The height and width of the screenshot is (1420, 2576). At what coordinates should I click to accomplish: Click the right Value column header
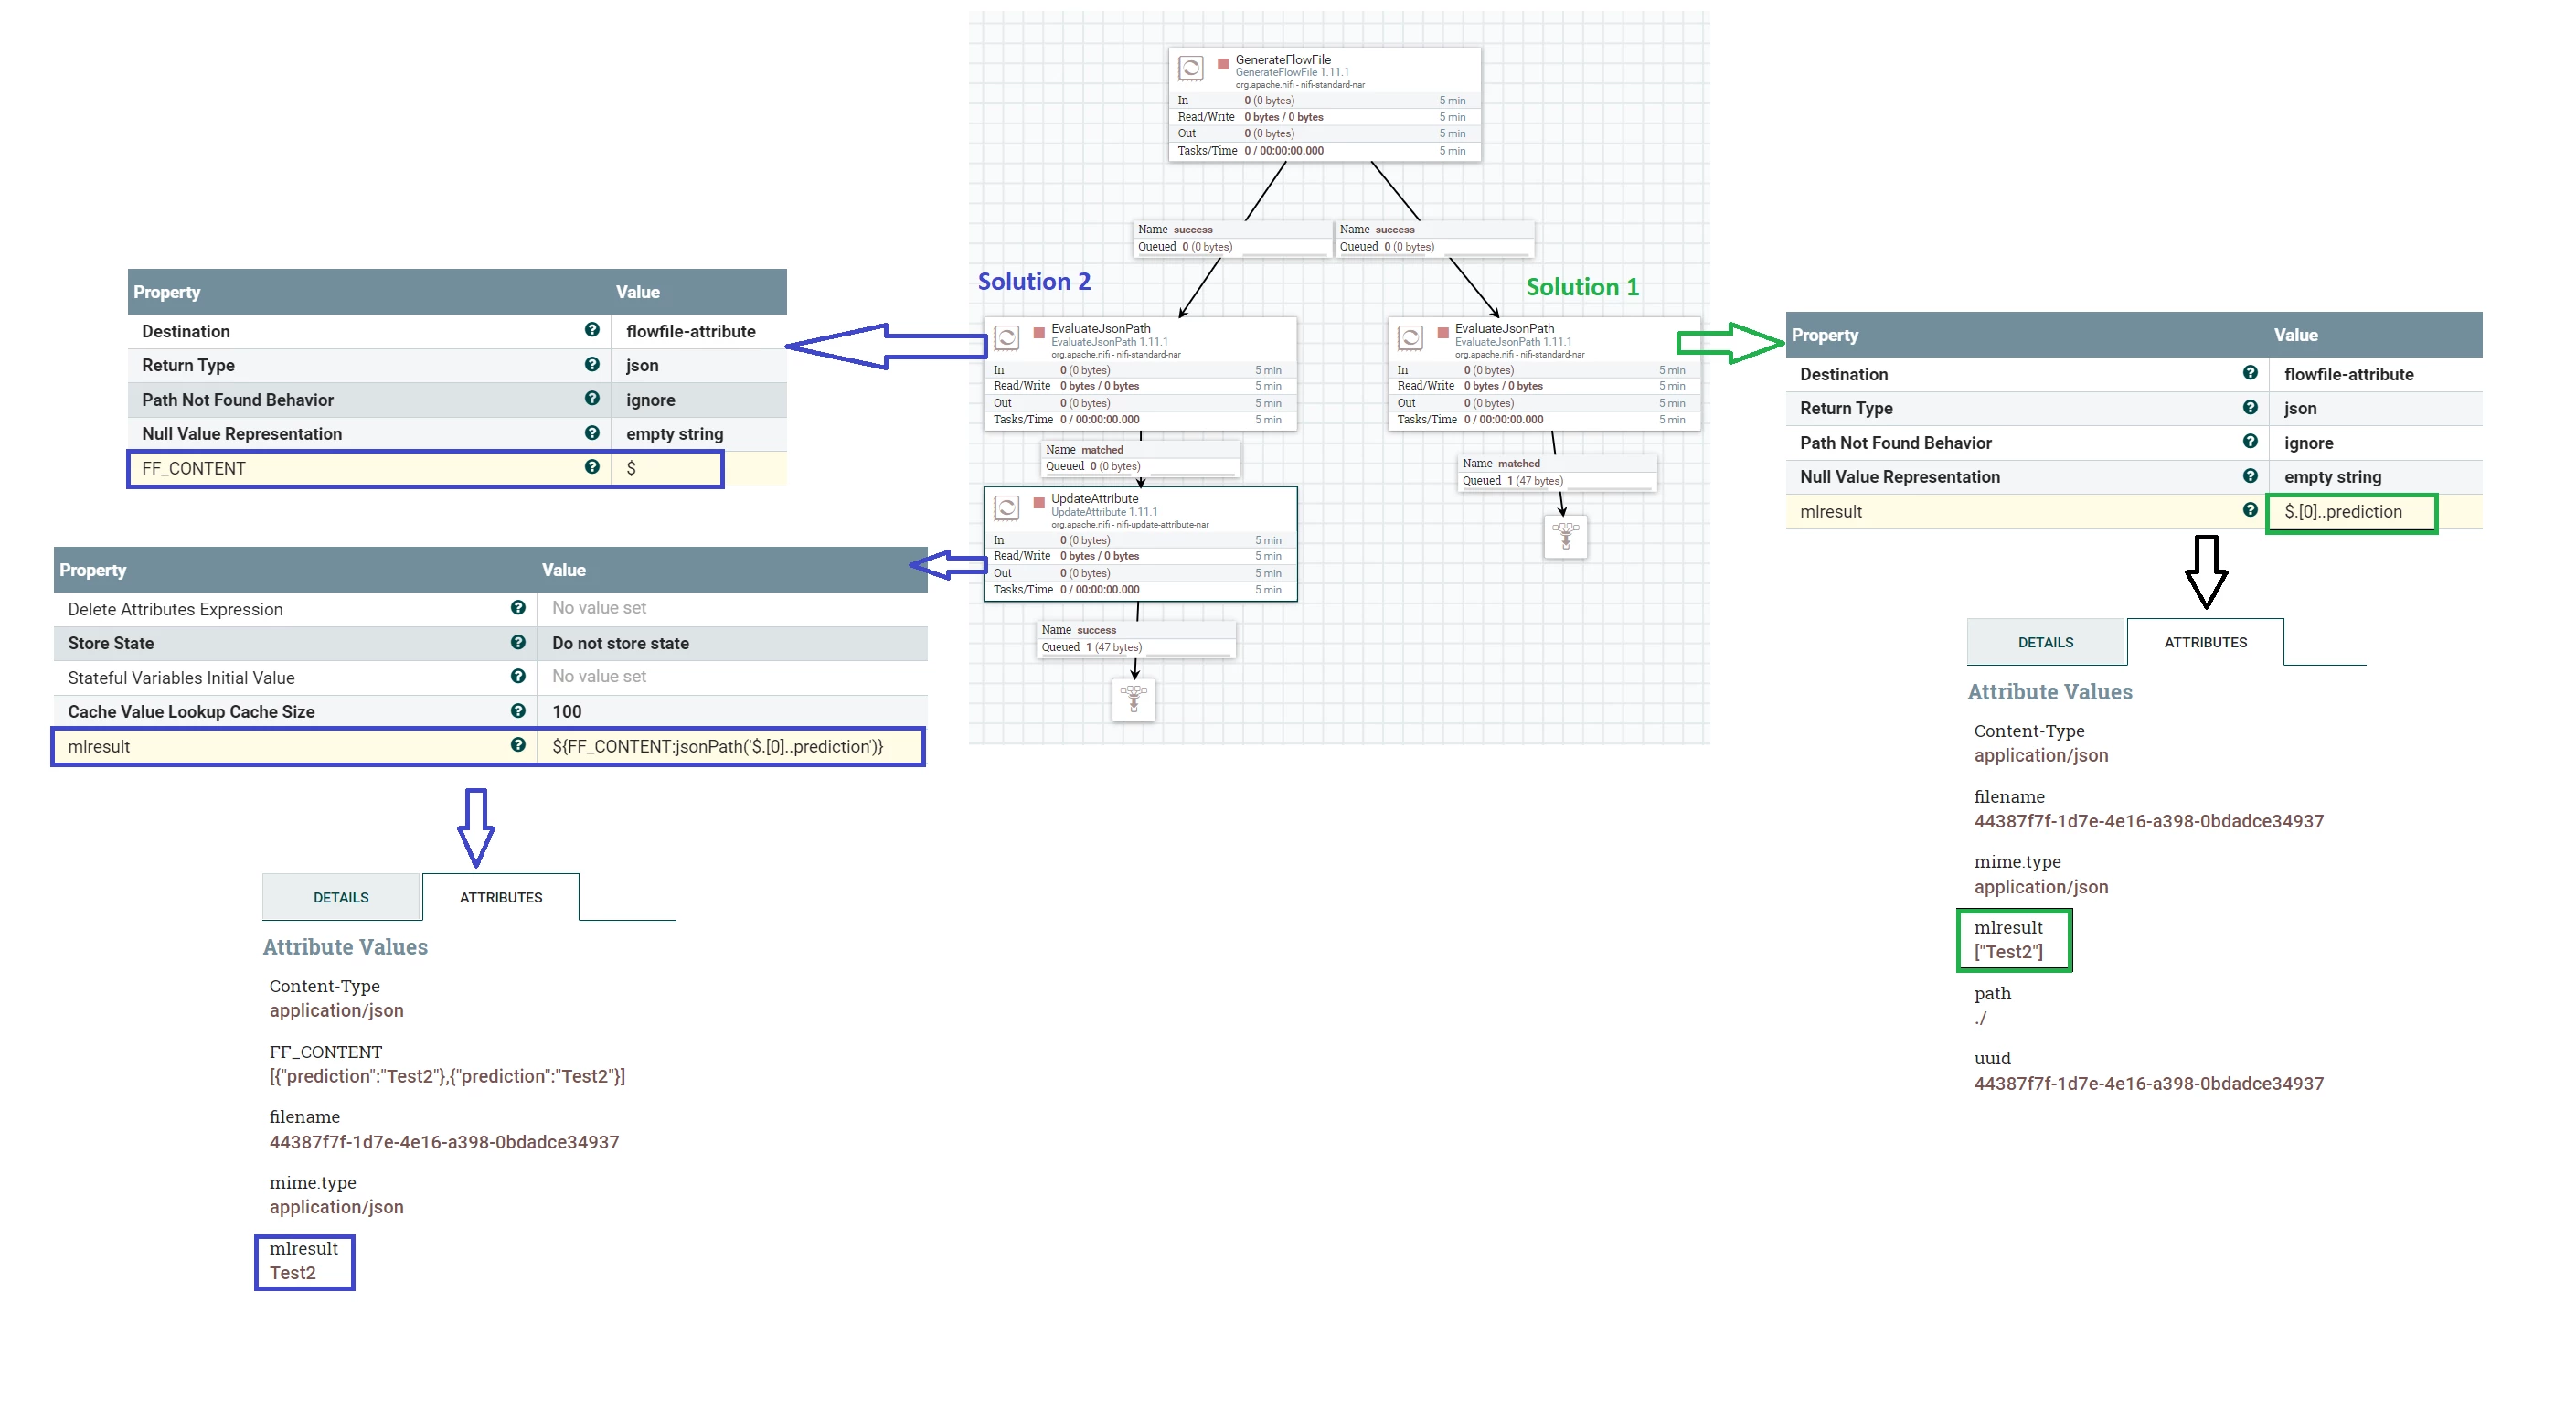click(2295, 335)
